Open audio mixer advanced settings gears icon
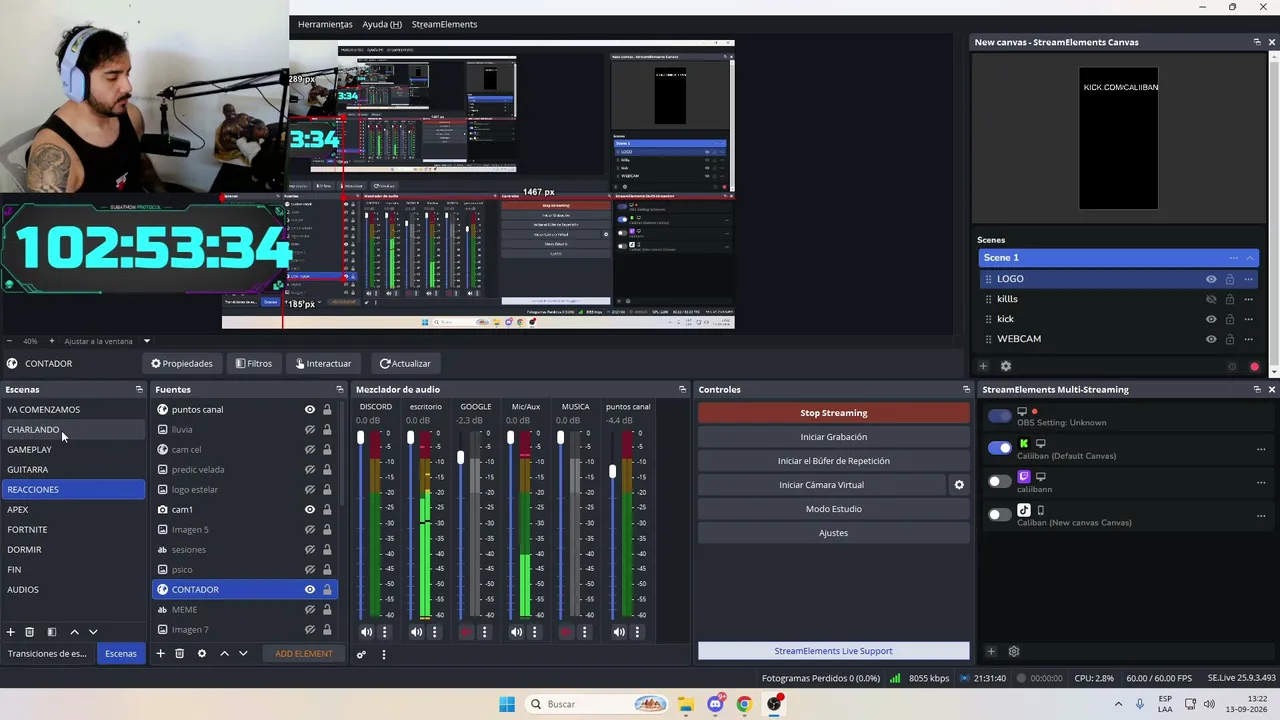Viewport: 1280px width, 720px height. point(361,655)
